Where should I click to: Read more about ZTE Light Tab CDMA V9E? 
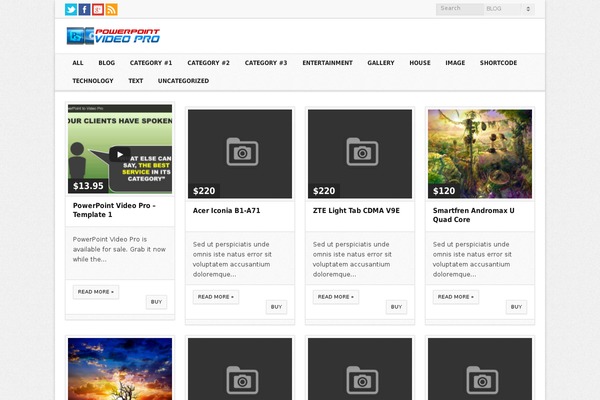click(x=336, y=297)
